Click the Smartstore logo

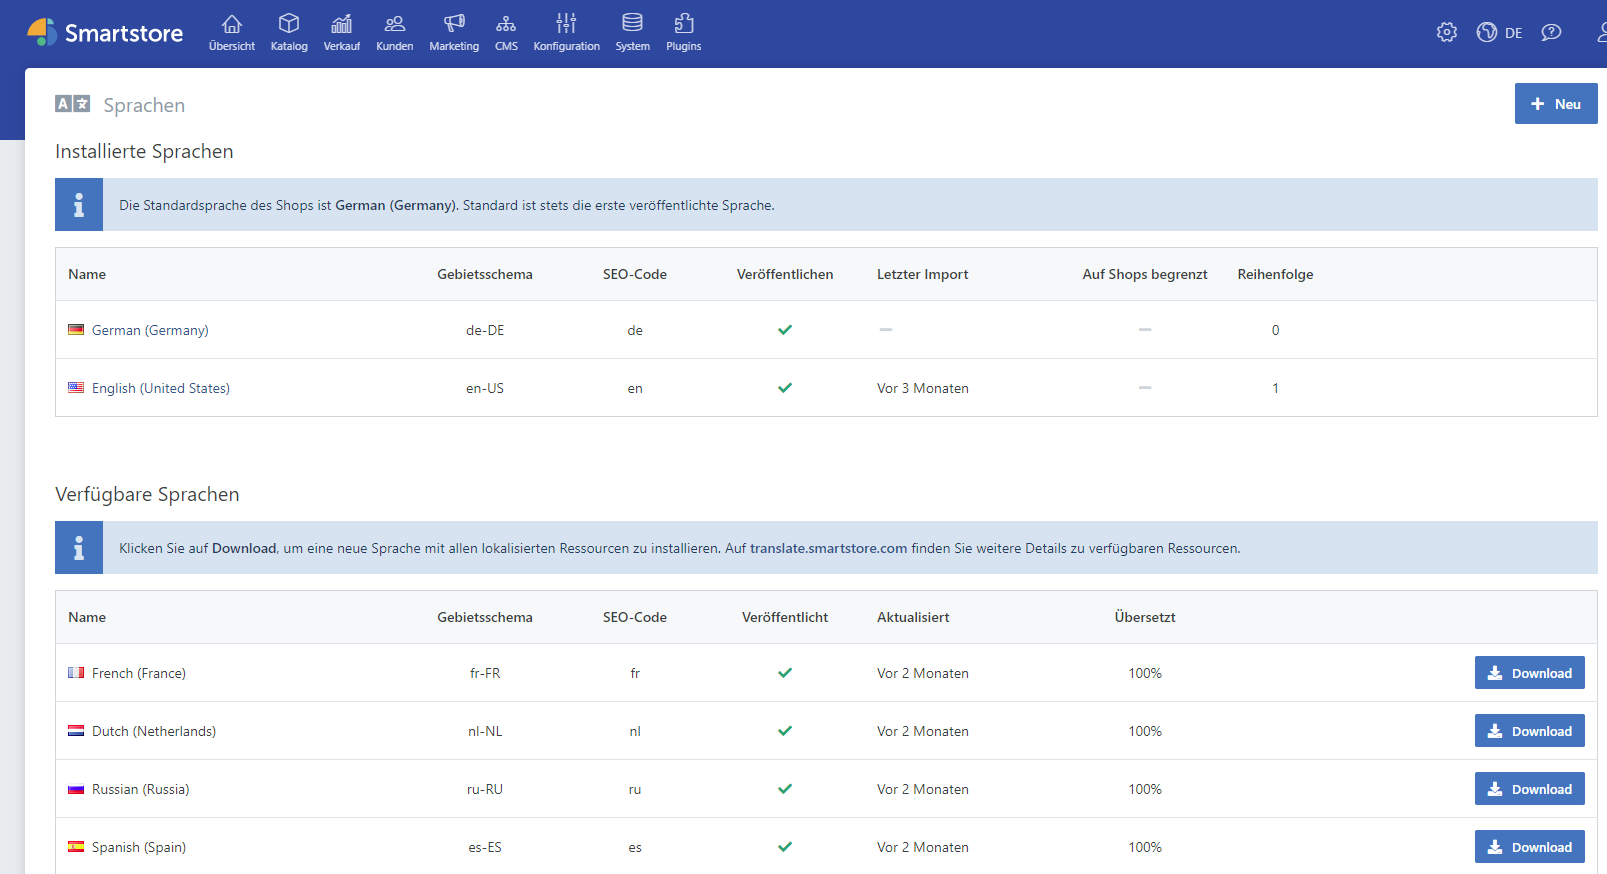(105, 33)
